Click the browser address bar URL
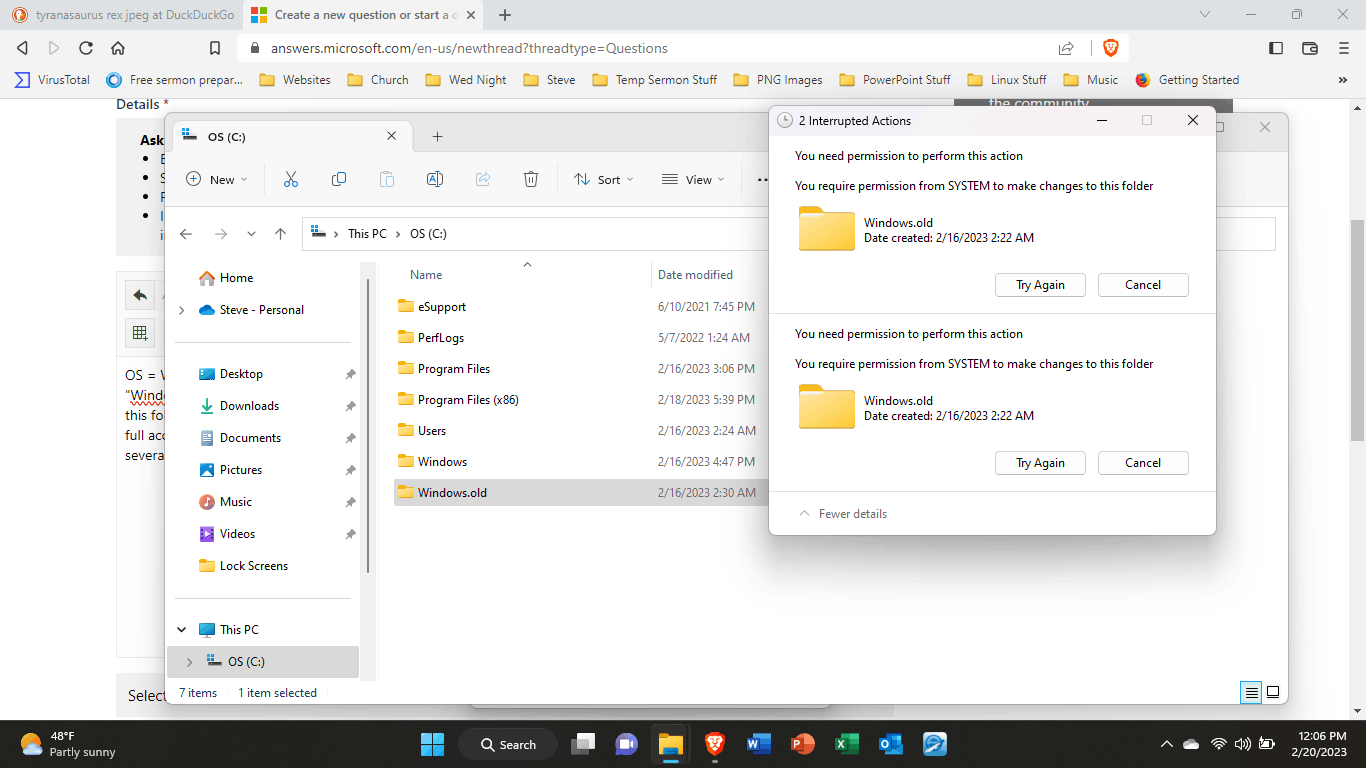This screenshot has height=768, width=1366. [x=469, y=48]
